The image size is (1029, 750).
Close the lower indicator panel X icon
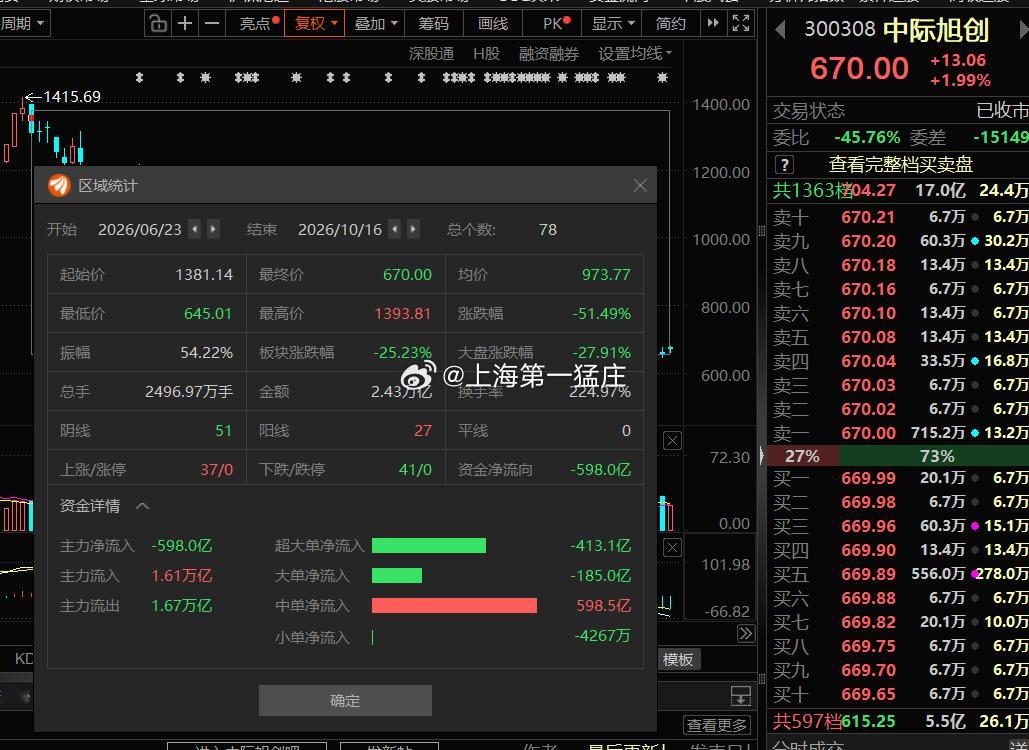672,547
